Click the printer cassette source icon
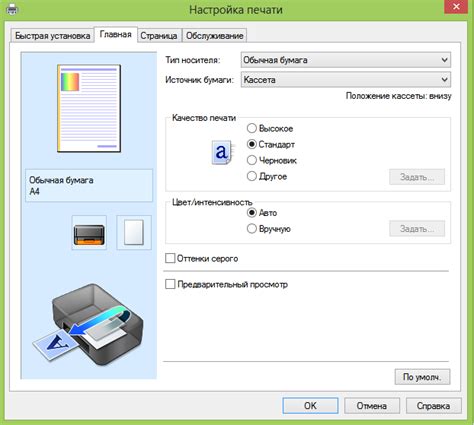The image size is (474, 425). click(x=89, y=232)
